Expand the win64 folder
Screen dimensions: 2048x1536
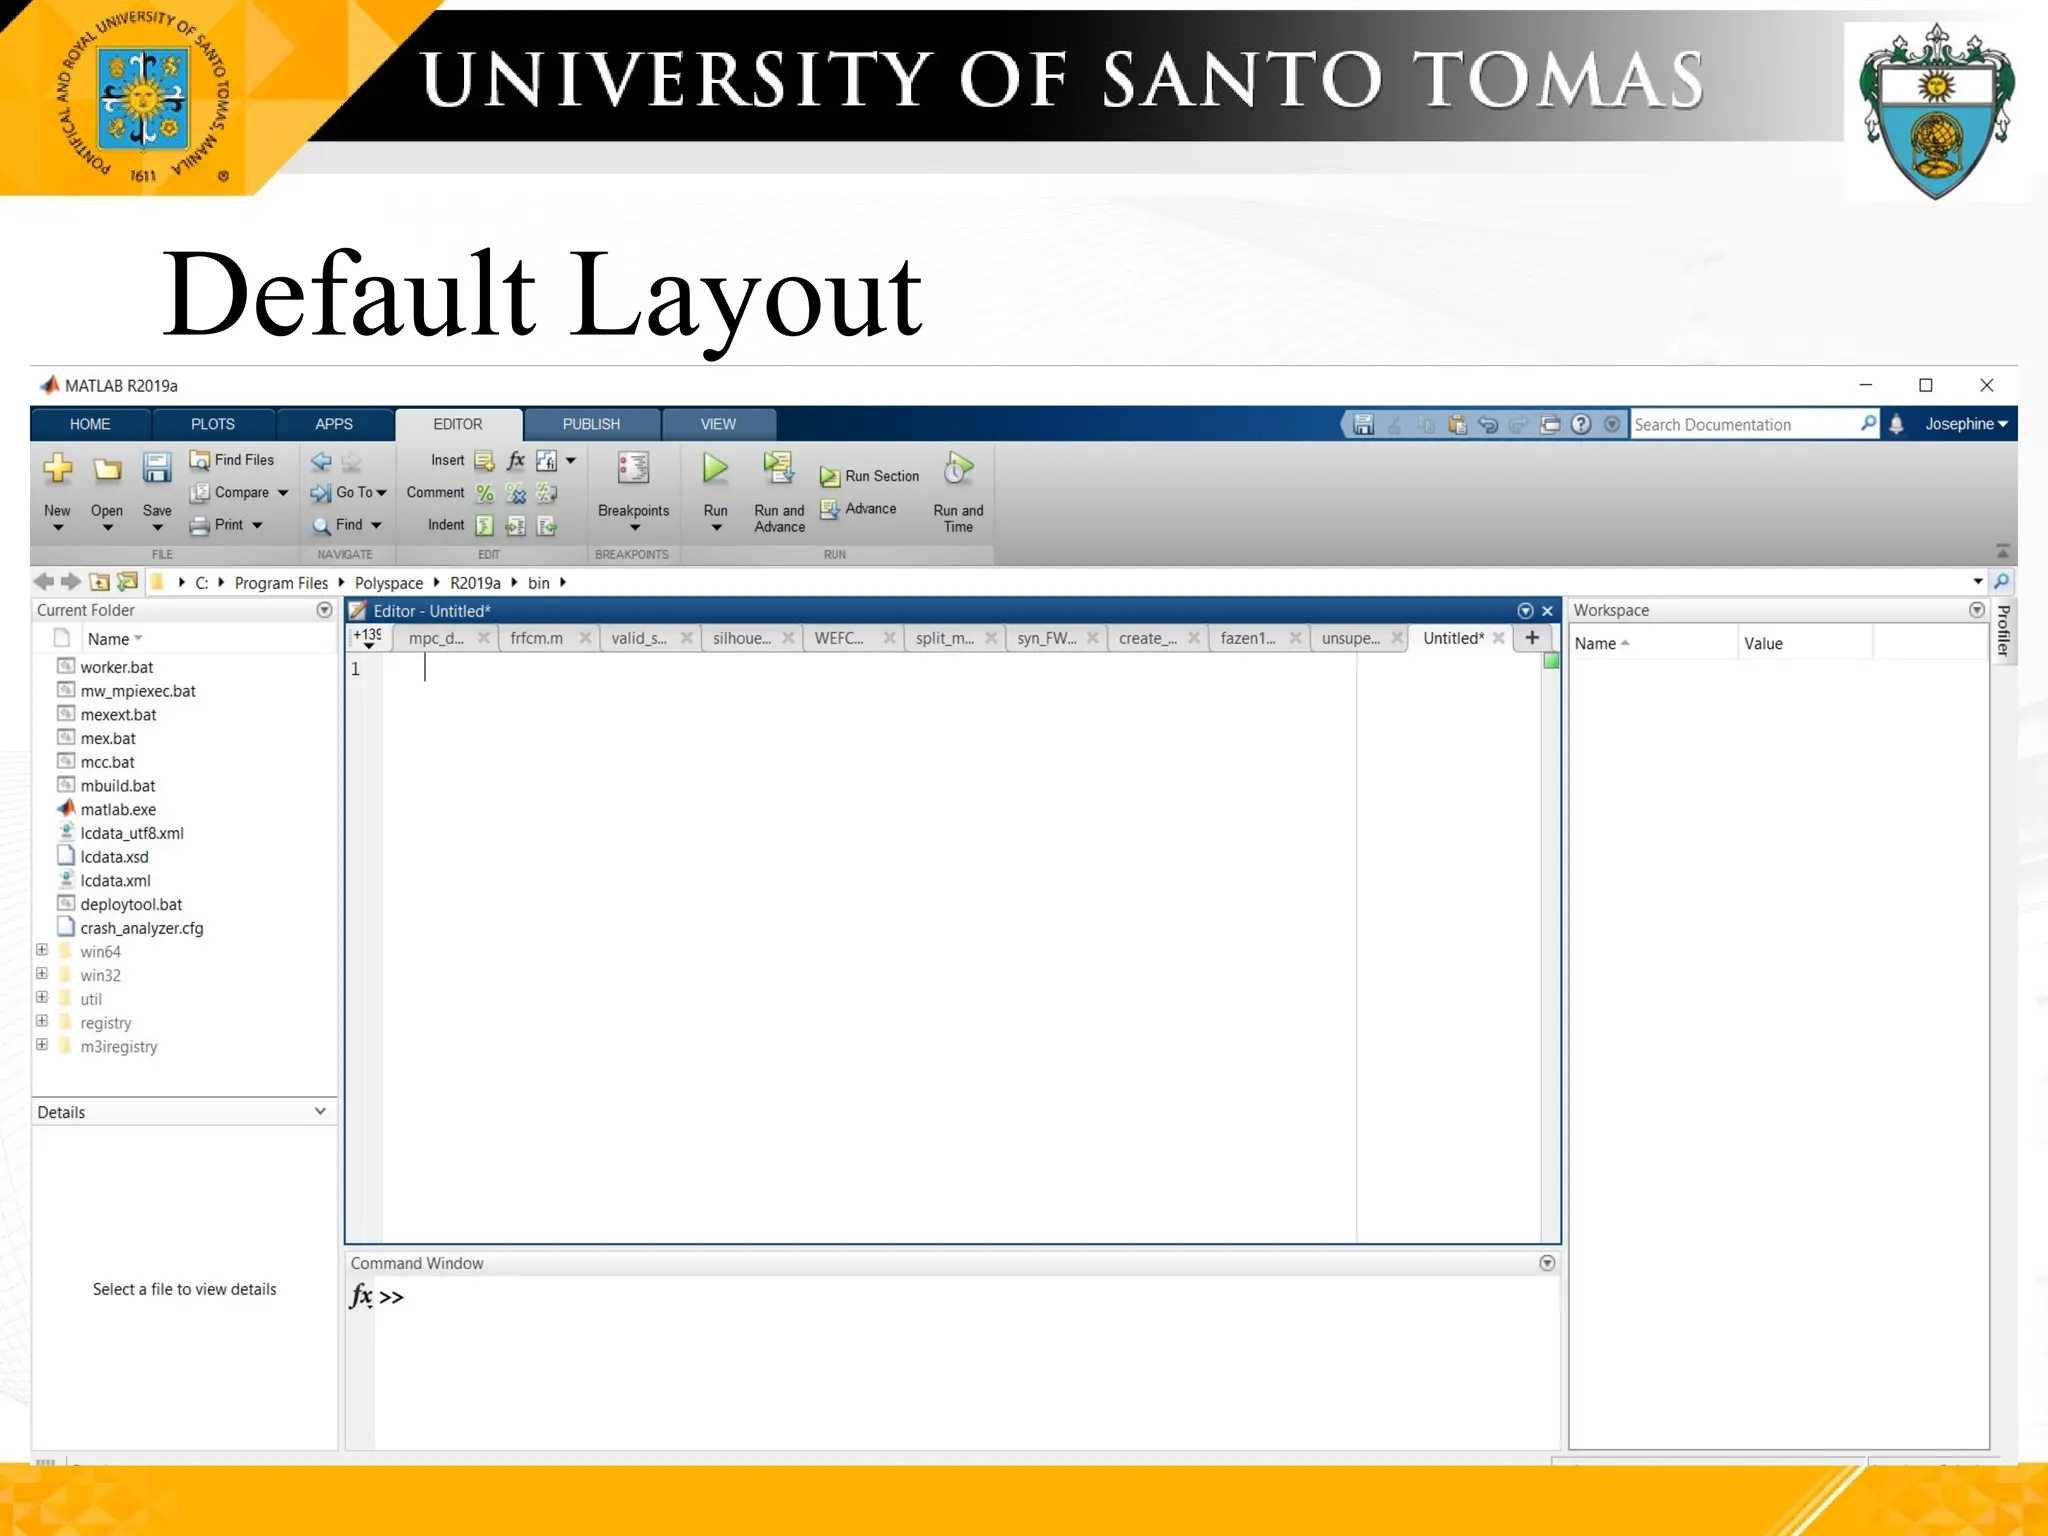point(42,950)
